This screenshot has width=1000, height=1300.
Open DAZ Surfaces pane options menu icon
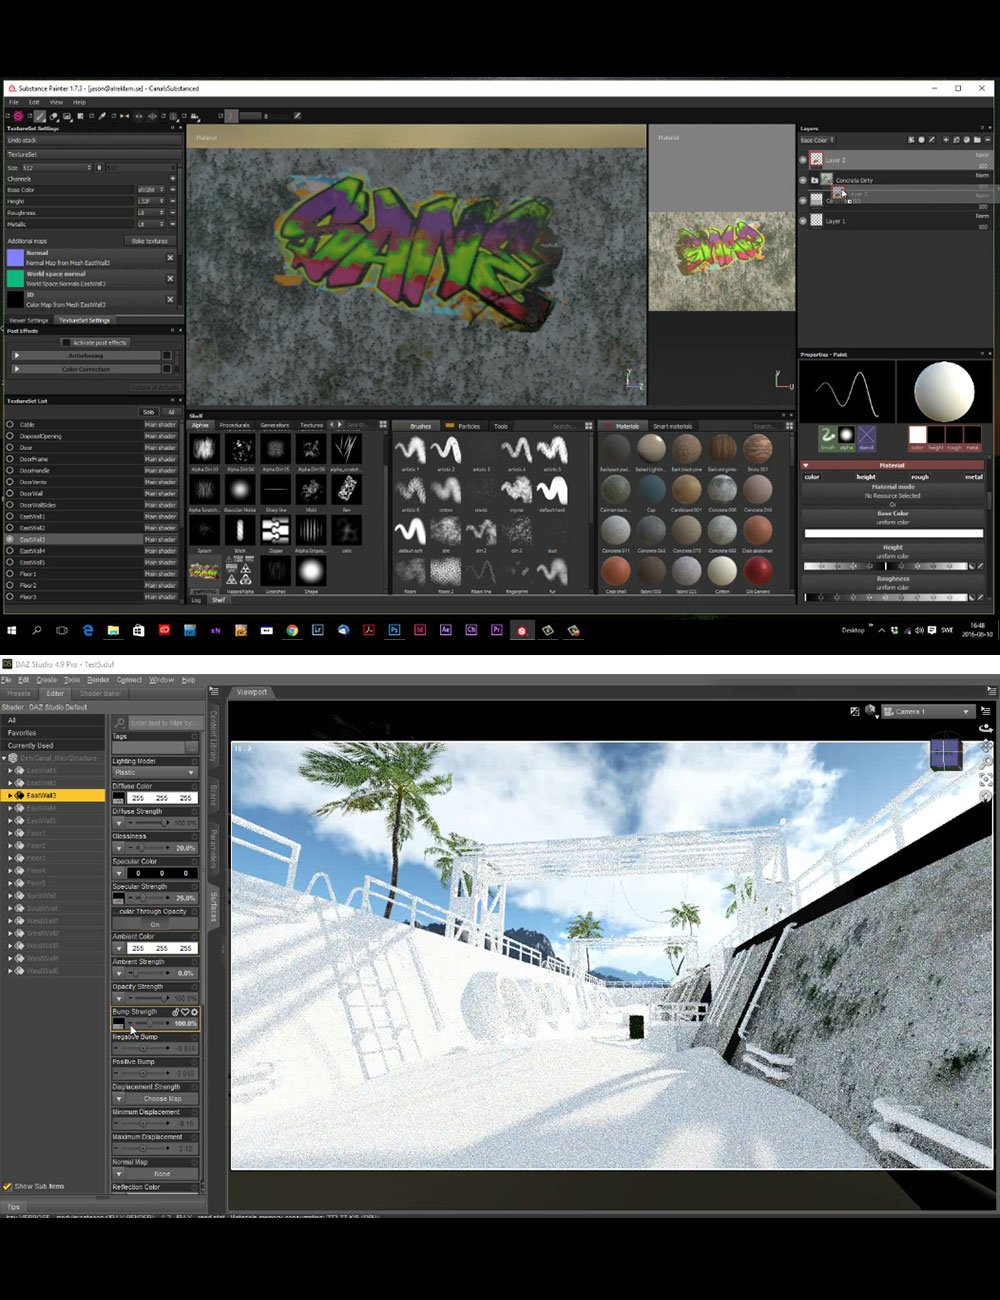click(x=213, y=691)
